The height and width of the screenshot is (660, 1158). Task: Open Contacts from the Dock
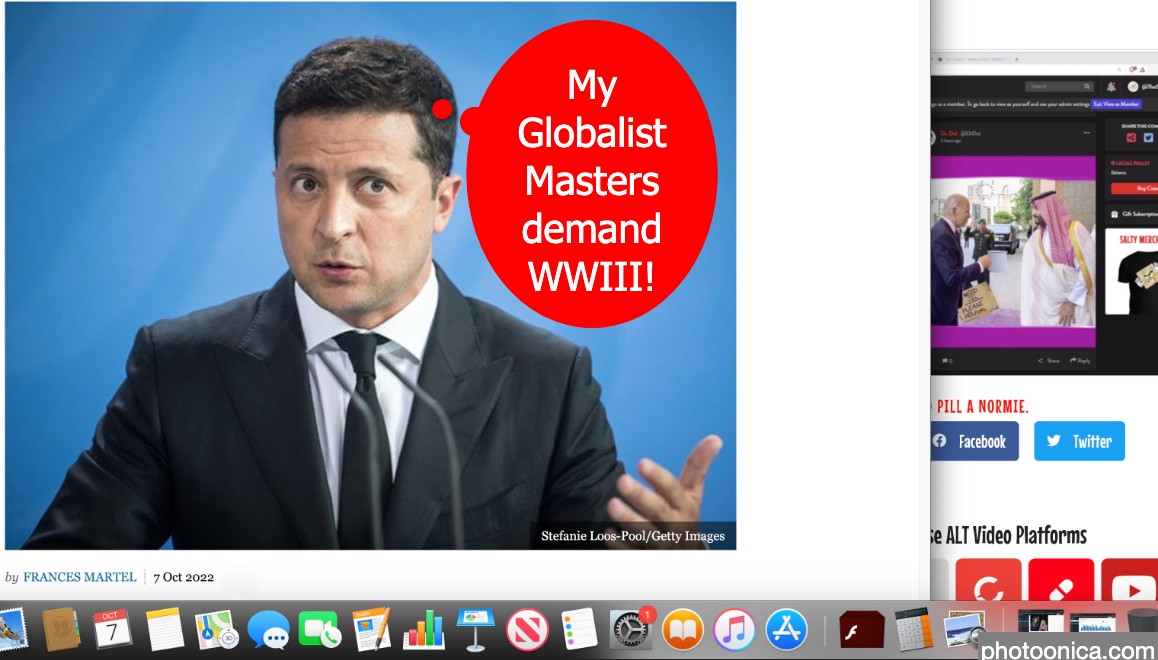61,630
